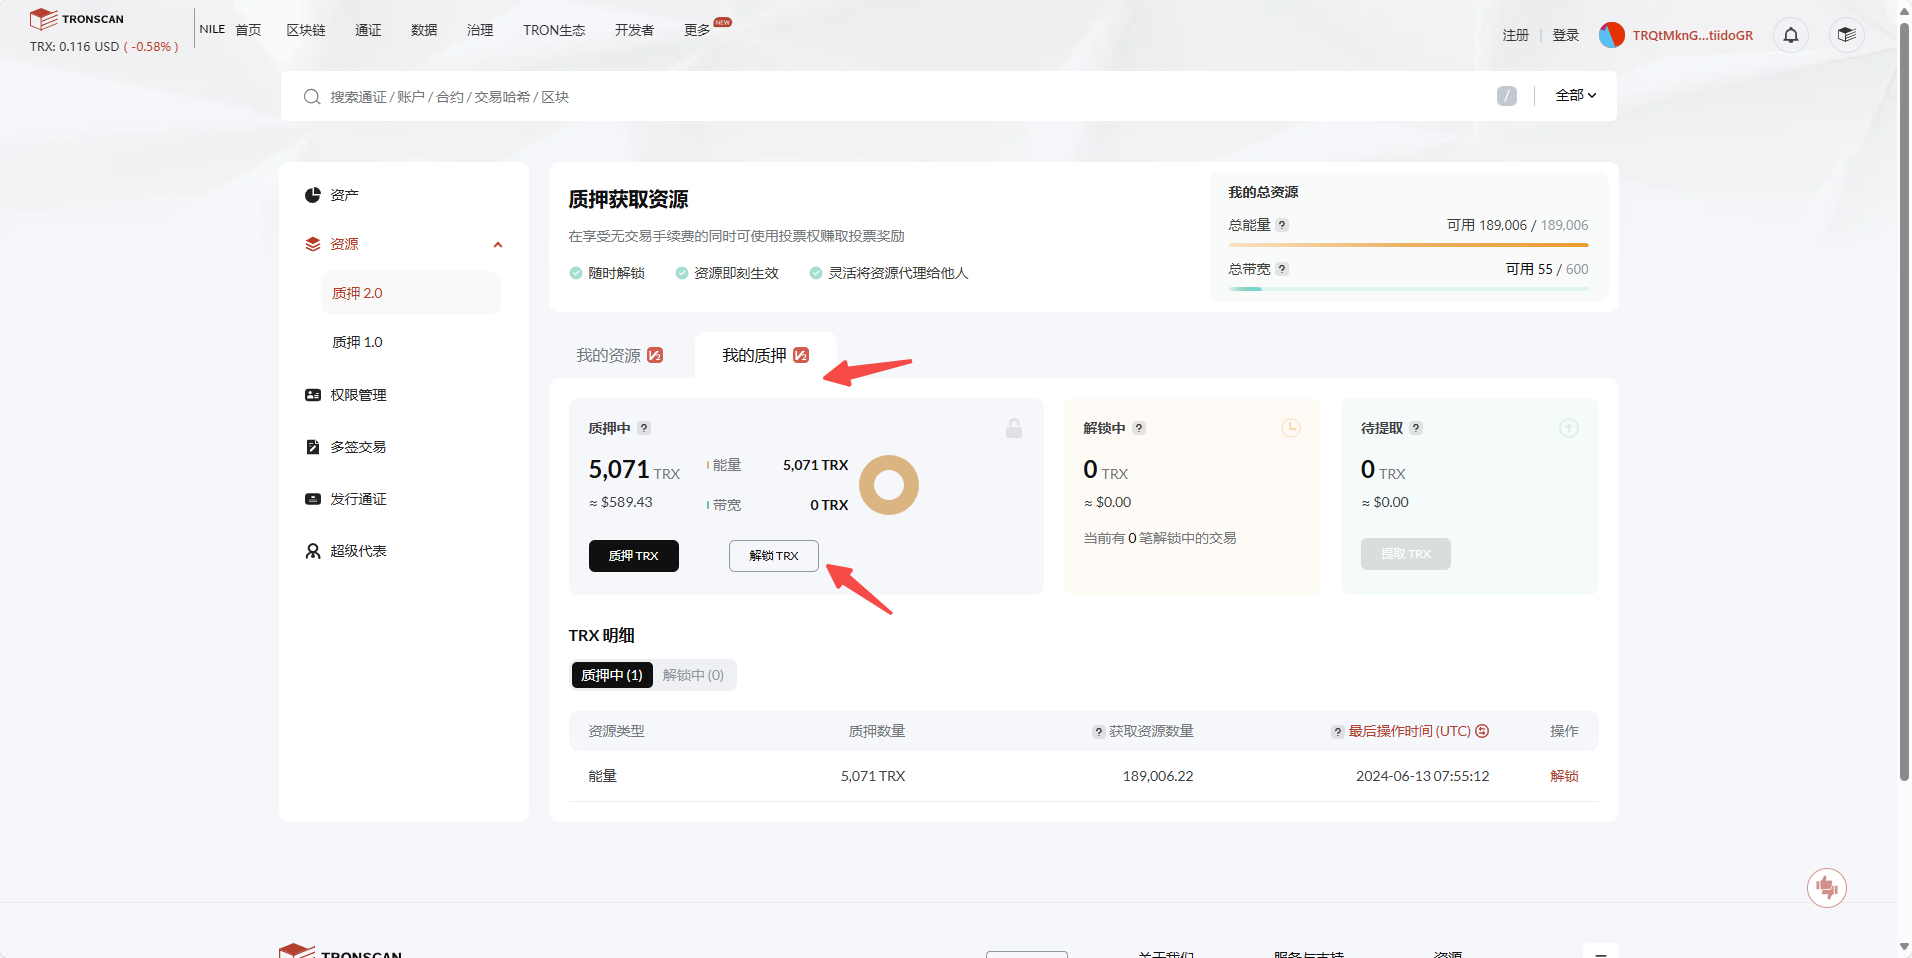Viewport: 1912px width, 958px height.
Task: Click the wallet avatar icon
Action: (1611, 35)
